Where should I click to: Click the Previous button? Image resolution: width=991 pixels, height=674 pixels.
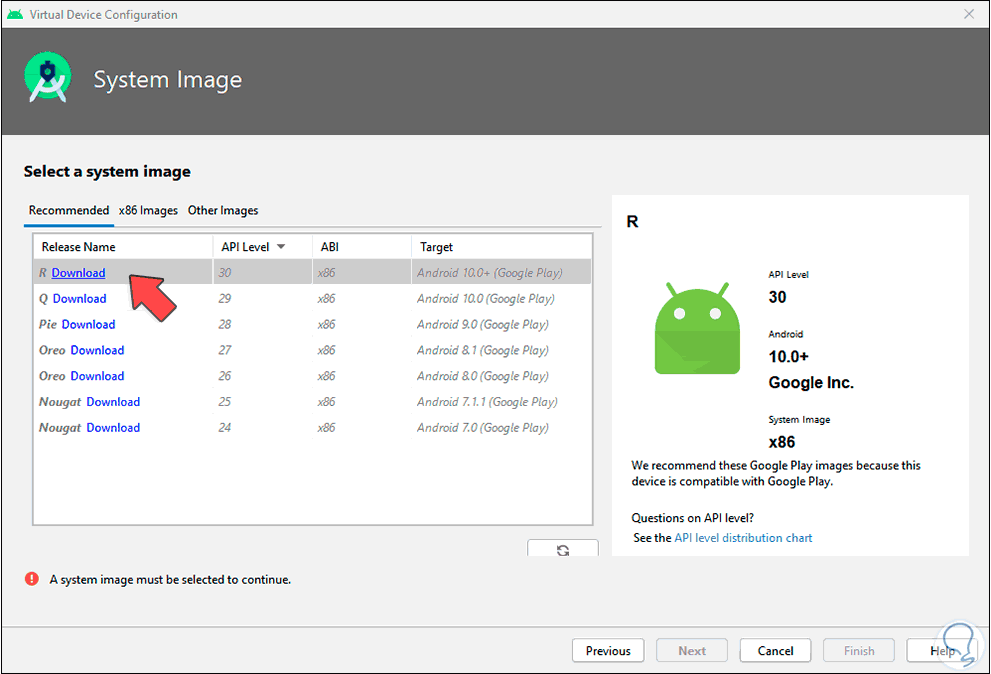click(x=608, y=651)
